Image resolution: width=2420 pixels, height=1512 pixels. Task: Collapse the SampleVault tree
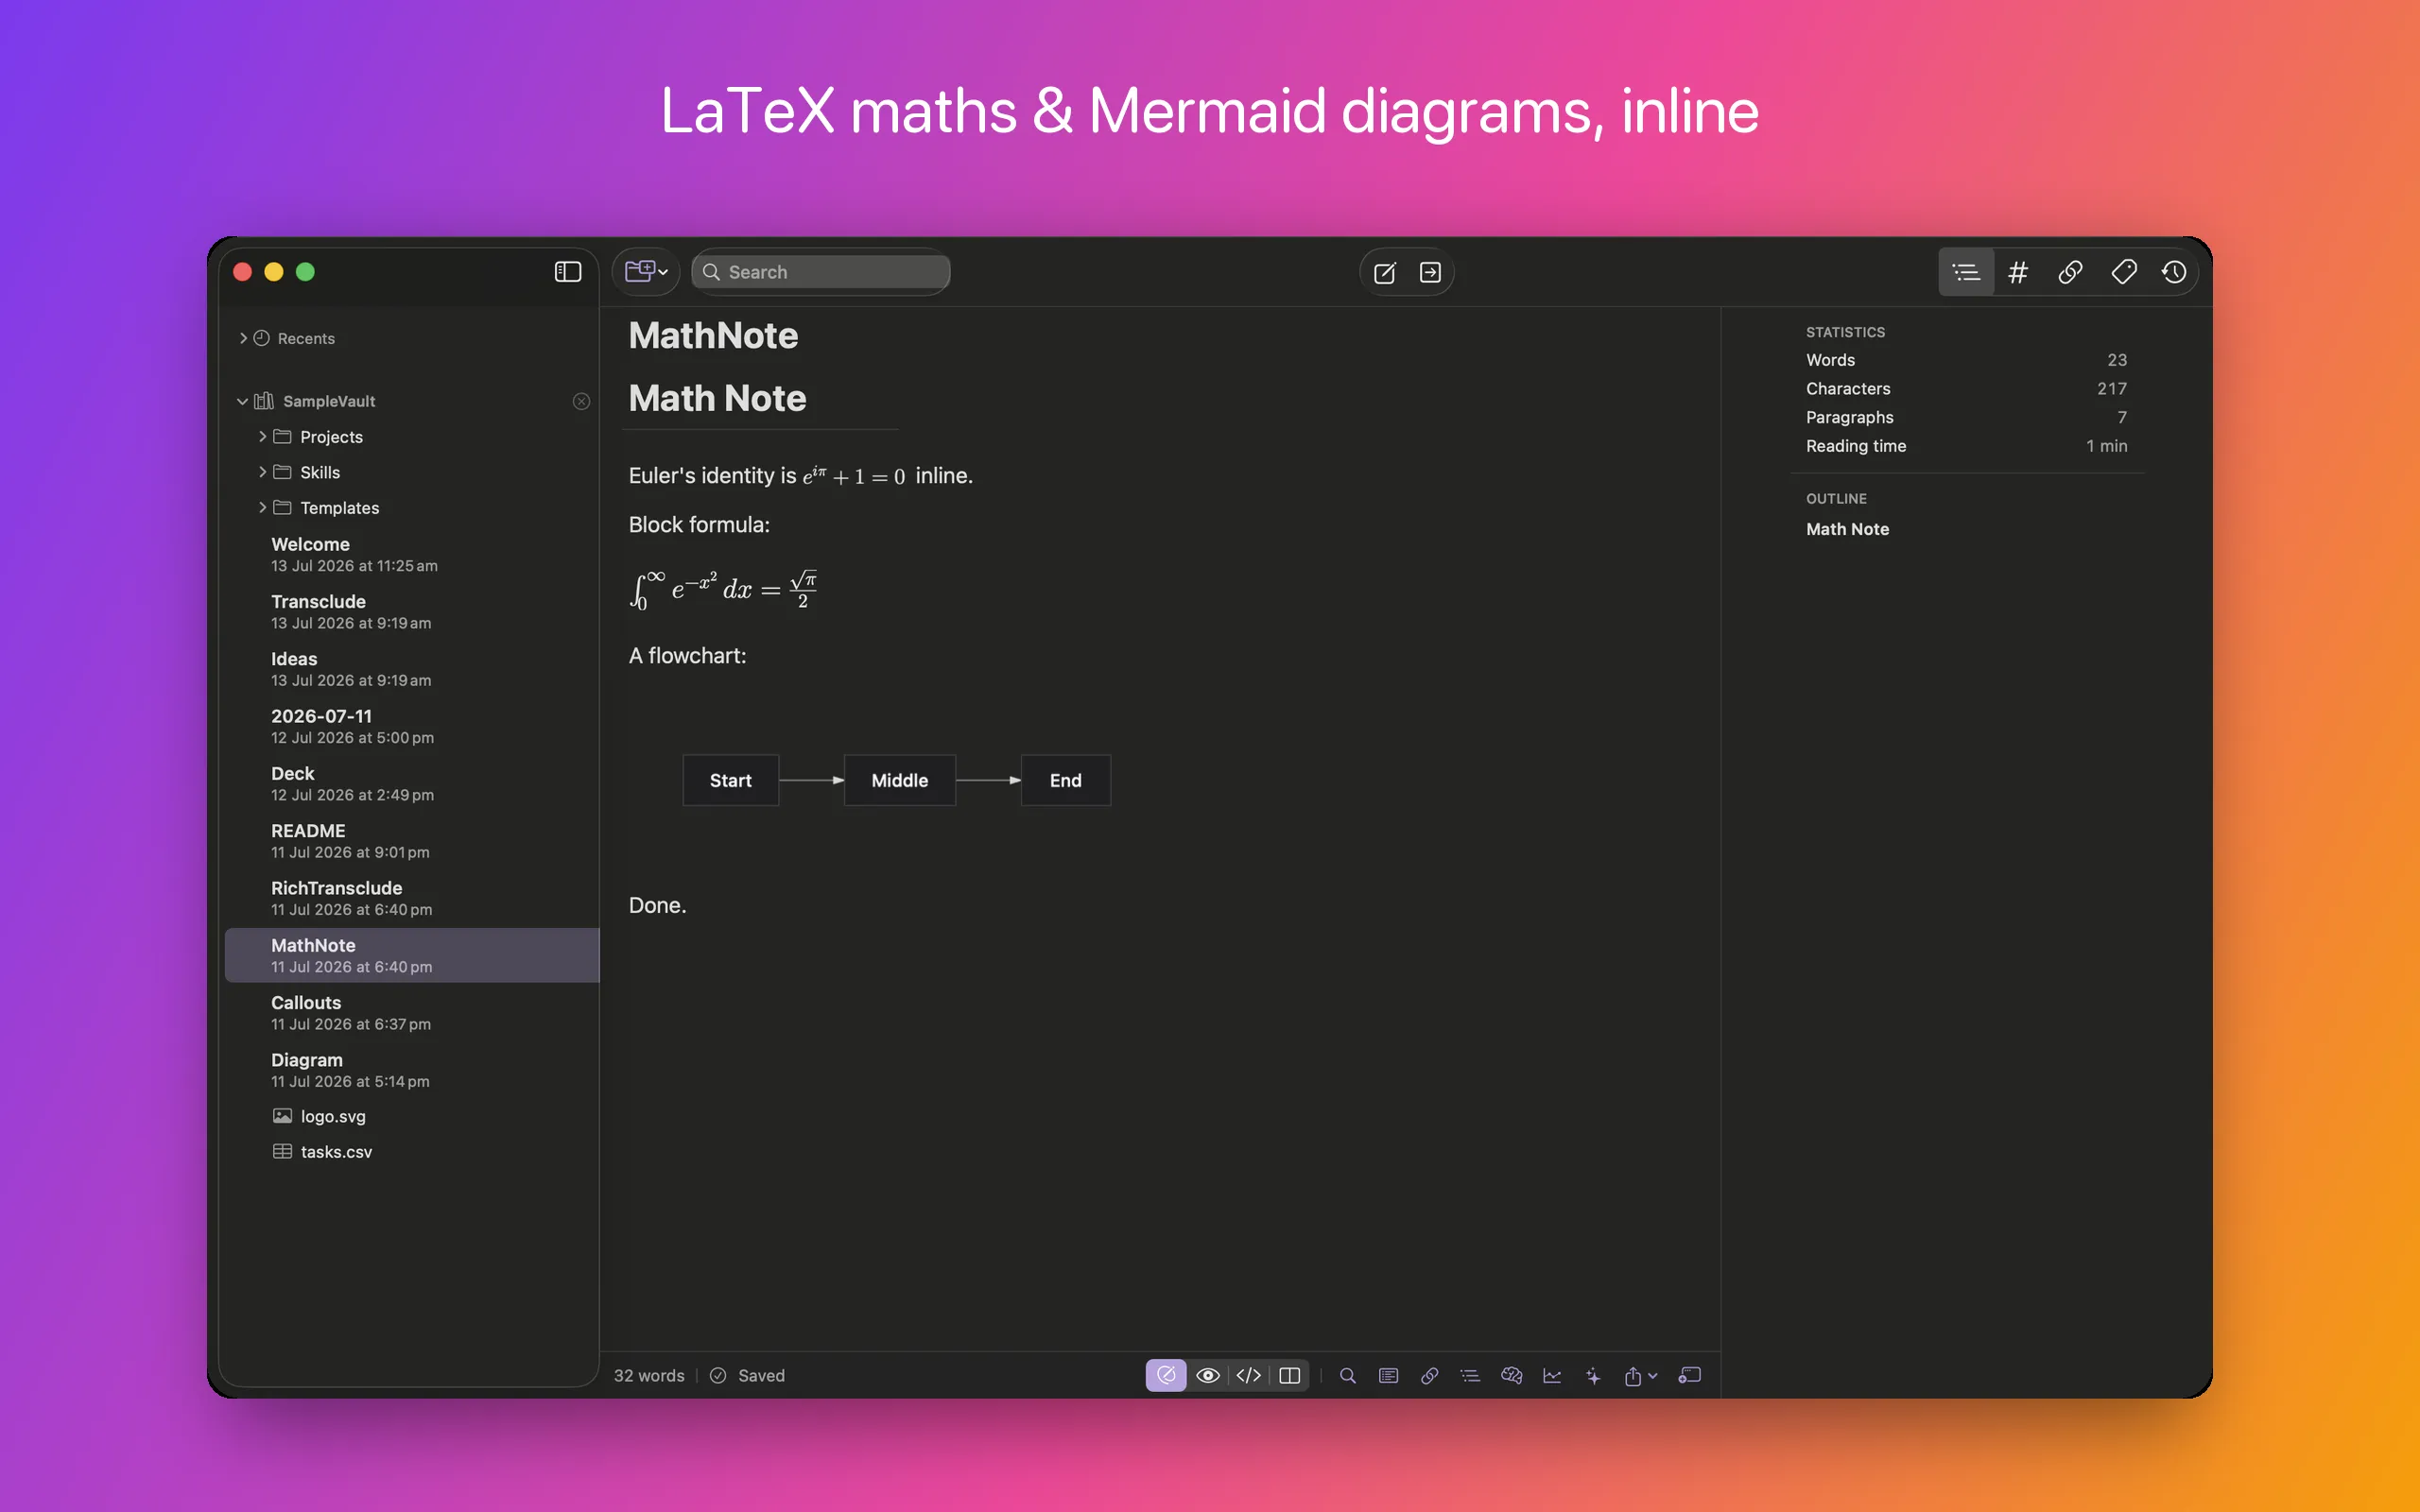[x=242, y=401]
